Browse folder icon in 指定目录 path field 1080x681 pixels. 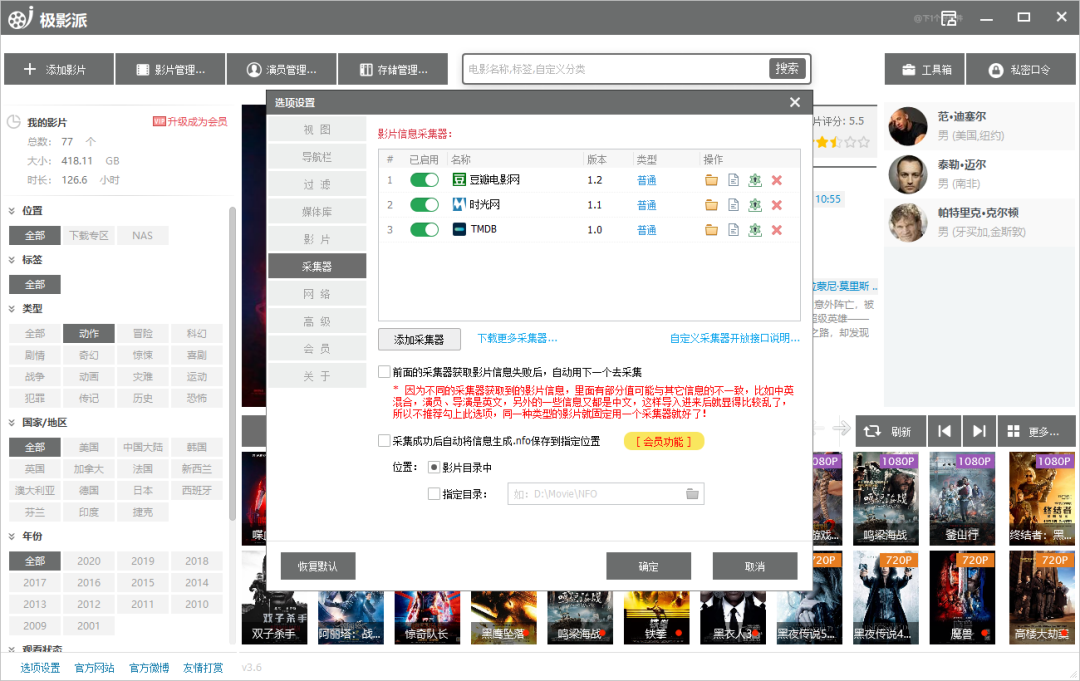click(692, 494)
